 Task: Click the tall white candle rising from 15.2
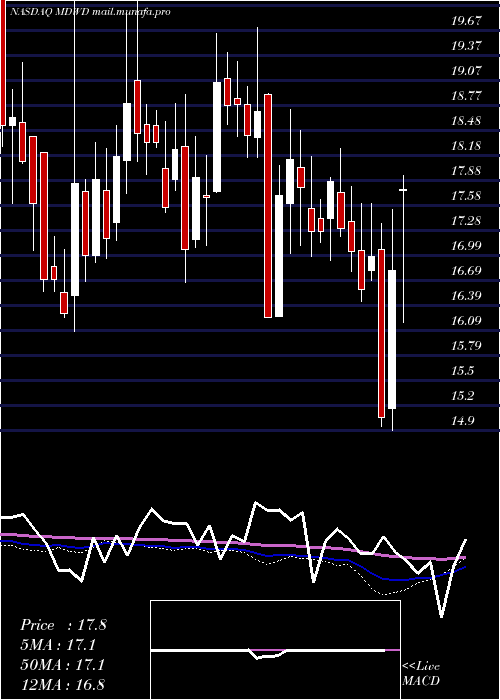point(392,339)
